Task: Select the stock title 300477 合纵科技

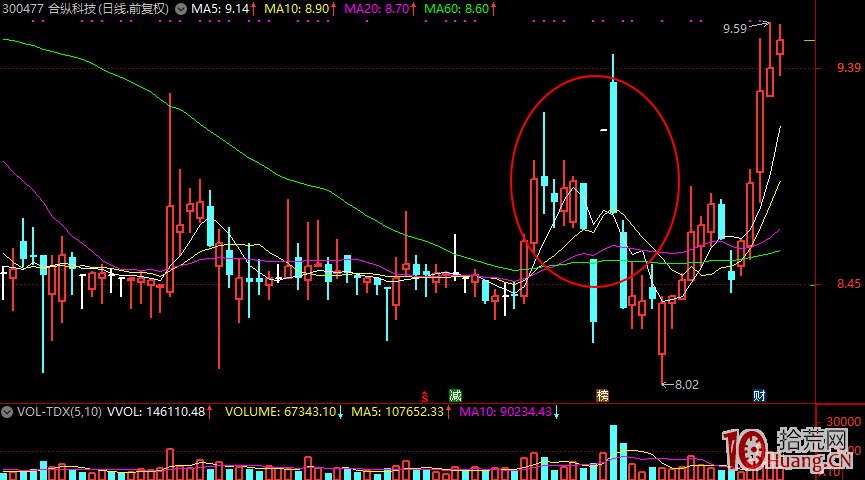Action: coord(49,9)
